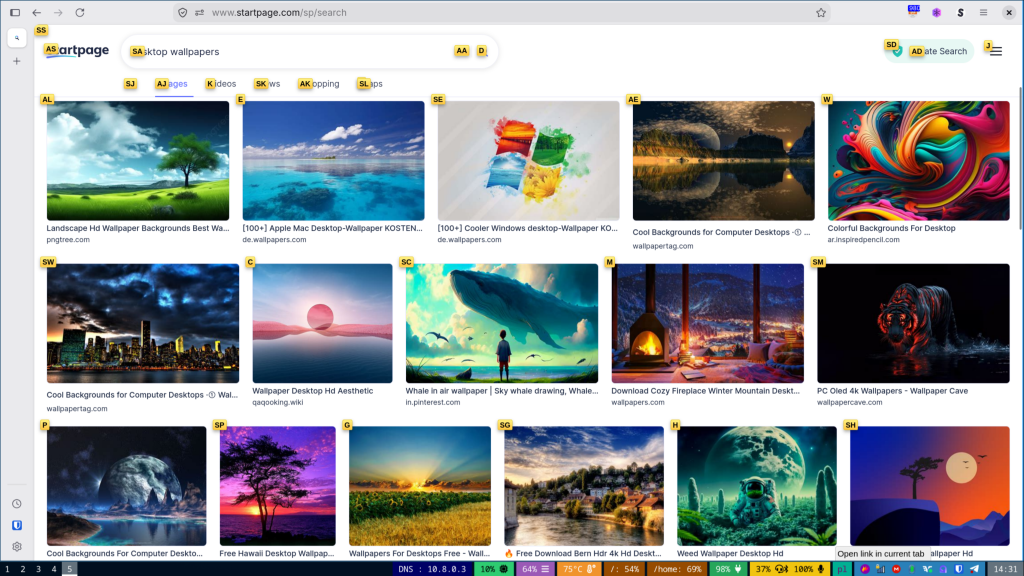1024x576 pixels.
Task: Open extension with red badge in toolbar
Action: point(913,11)
